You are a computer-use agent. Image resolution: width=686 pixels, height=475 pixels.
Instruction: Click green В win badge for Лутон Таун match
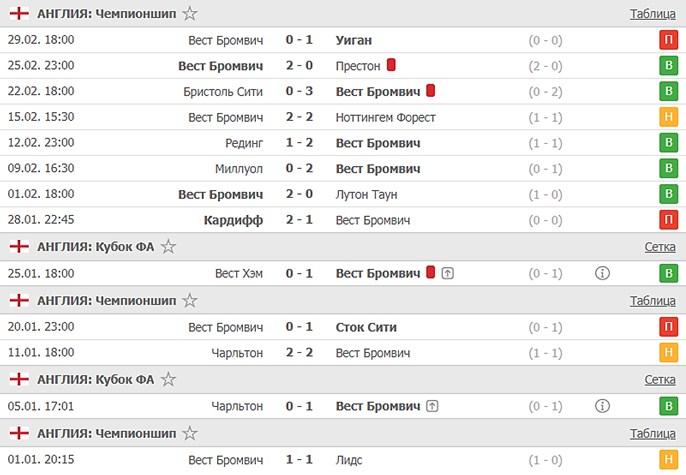pyautogui.click(x=666, y=194)
